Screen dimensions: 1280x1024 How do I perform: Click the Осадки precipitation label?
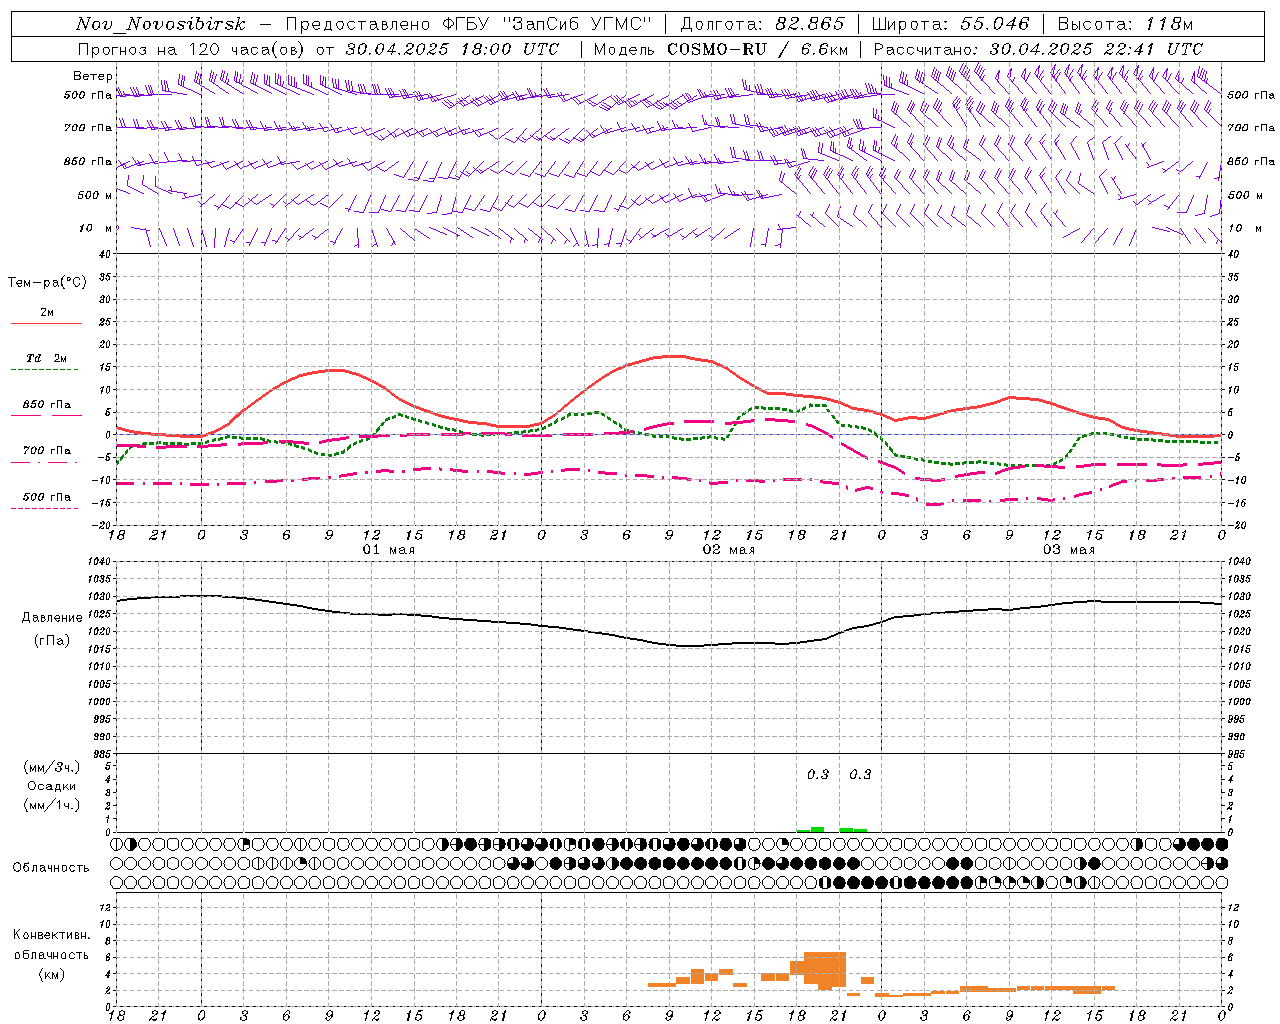click(x=52, y=786)
